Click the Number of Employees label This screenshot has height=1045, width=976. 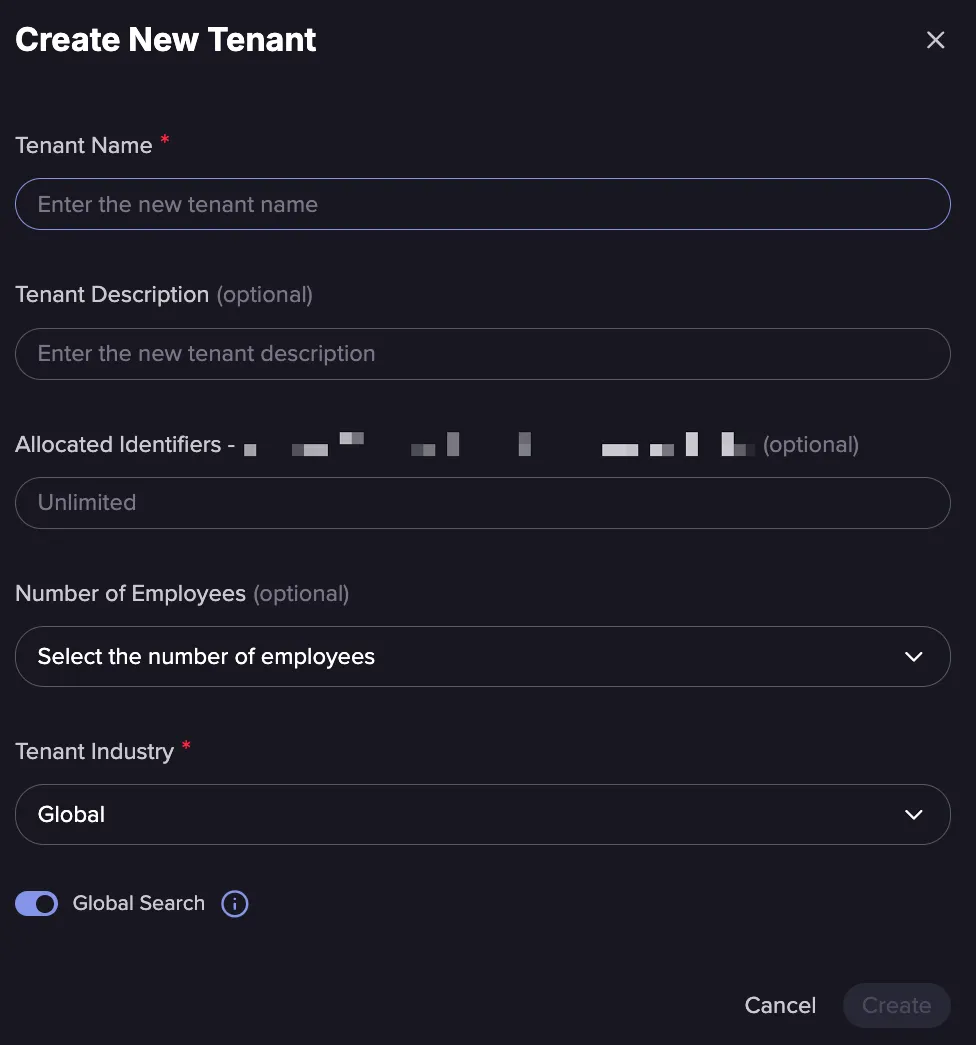pos(131,593)
